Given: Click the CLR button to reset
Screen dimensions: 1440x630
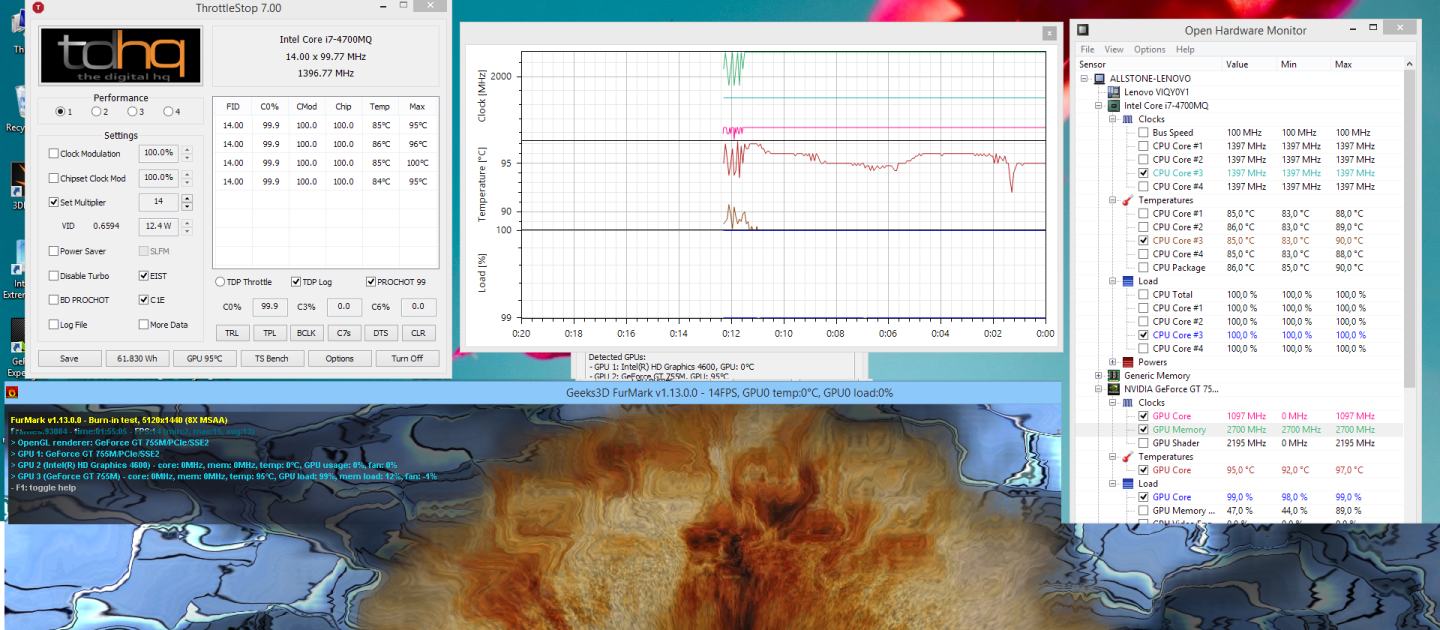Looking at the screenshot, I should point(419,332).
